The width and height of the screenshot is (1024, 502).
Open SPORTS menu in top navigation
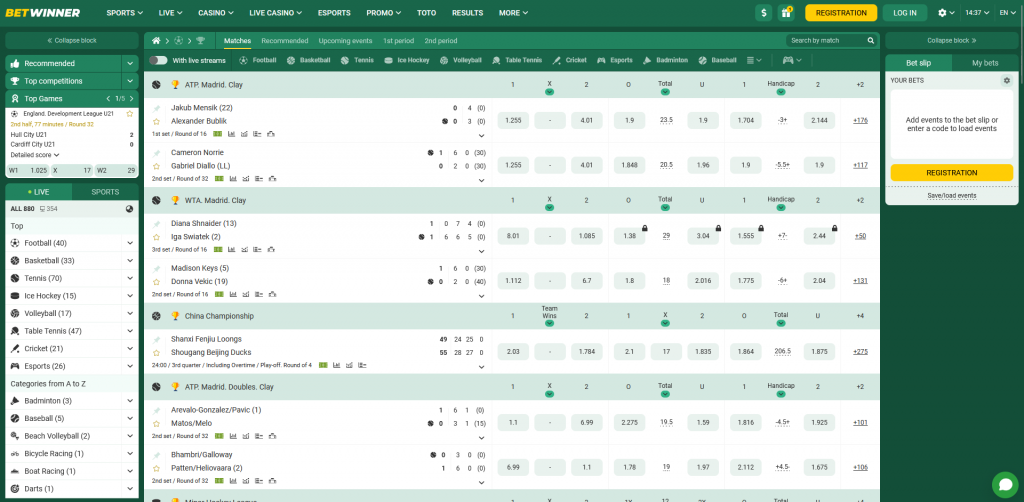[x=125, y=12]
